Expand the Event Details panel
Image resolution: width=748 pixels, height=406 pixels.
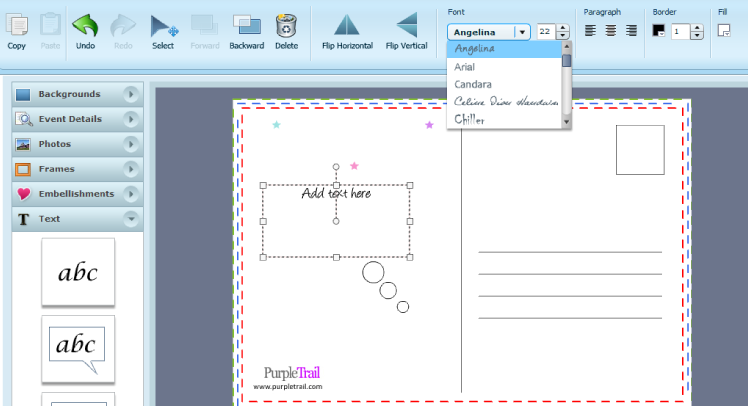coord(131,119)
